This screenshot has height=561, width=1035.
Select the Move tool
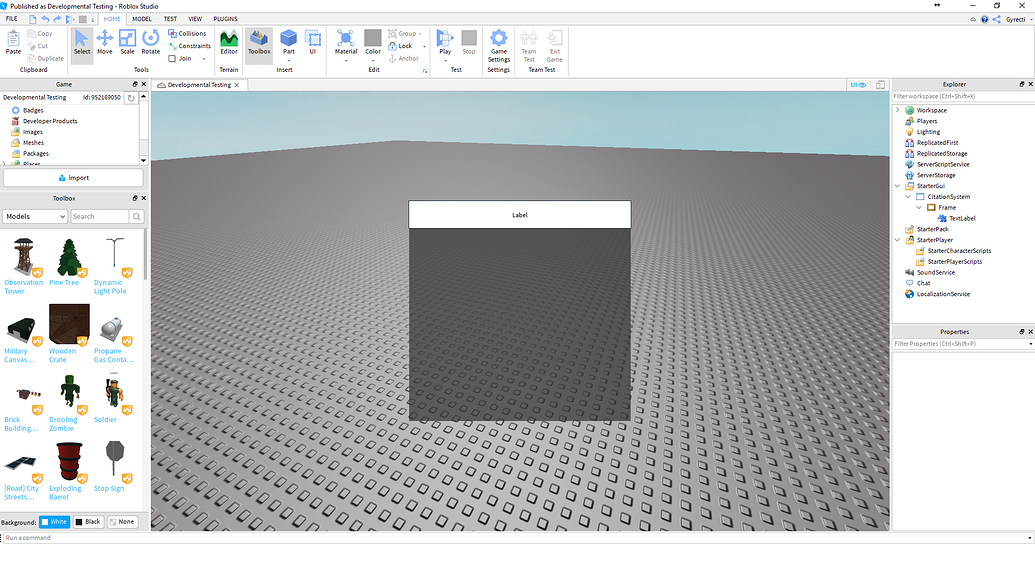pos(104,42)
